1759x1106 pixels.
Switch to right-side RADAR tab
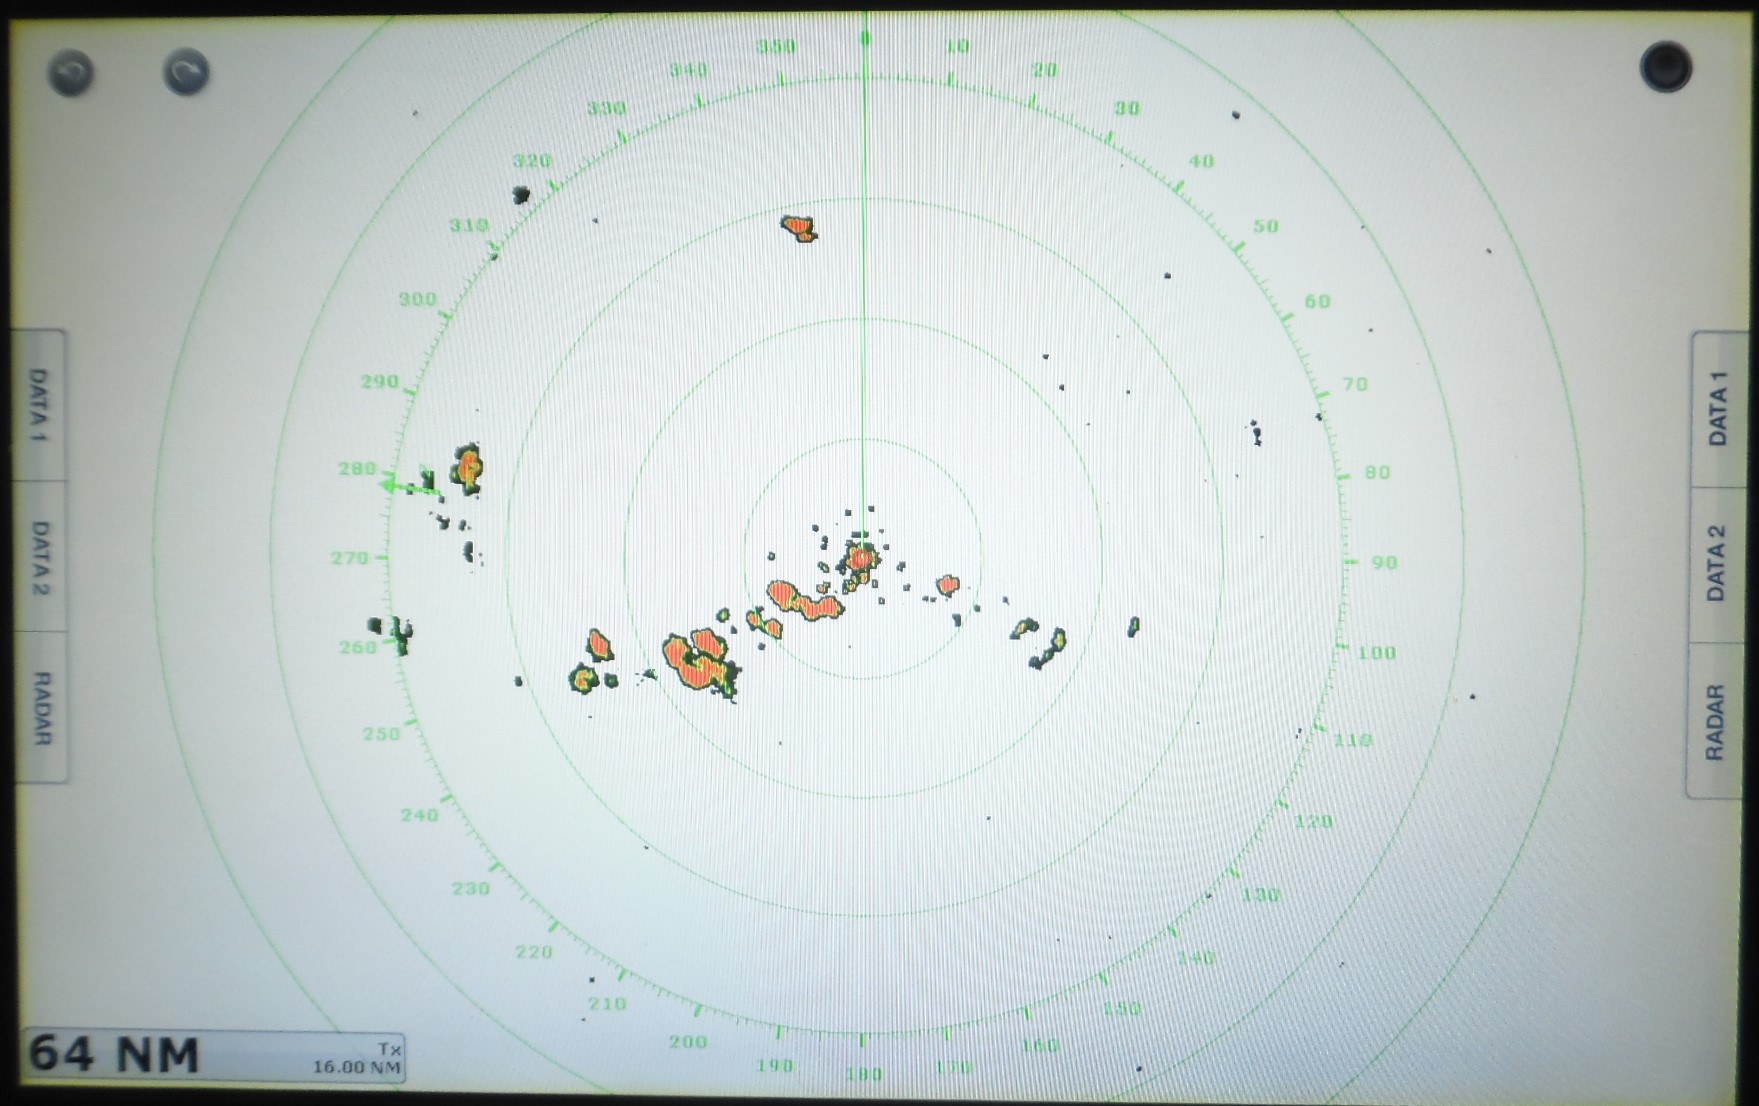tap(1715, 721)
